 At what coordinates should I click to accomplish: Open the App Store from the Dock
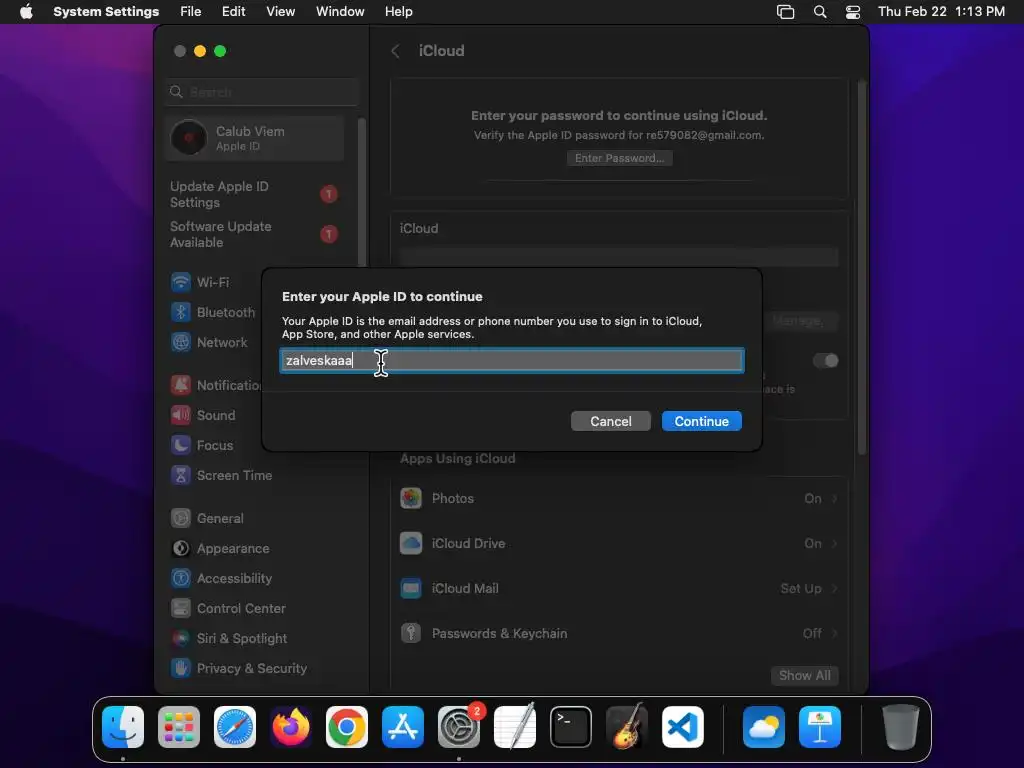pyautogui.click(x=403, y=727)
